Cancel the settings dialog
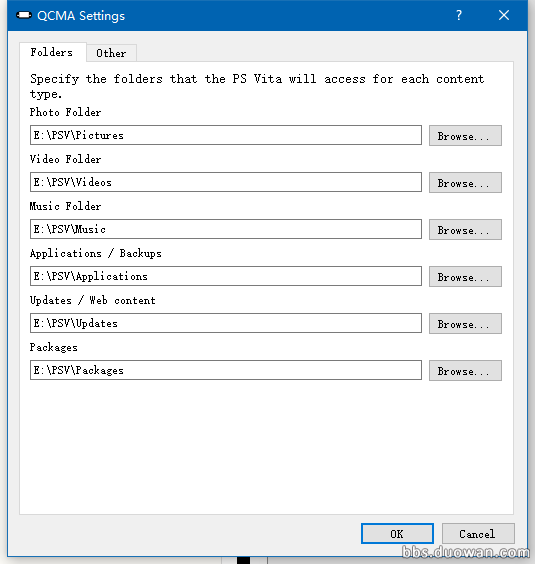The width and height of the screenshot is (535, 564). pos(478,533)
